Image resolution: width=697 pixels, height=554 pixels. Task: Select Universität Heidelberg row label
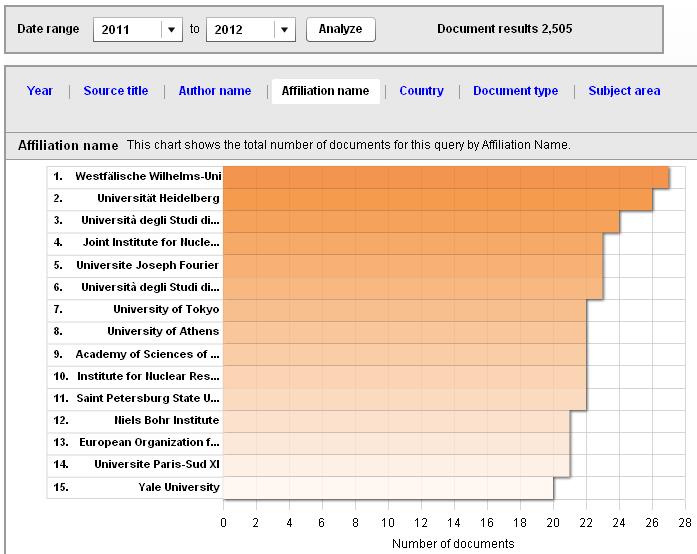tap(158, 198)
